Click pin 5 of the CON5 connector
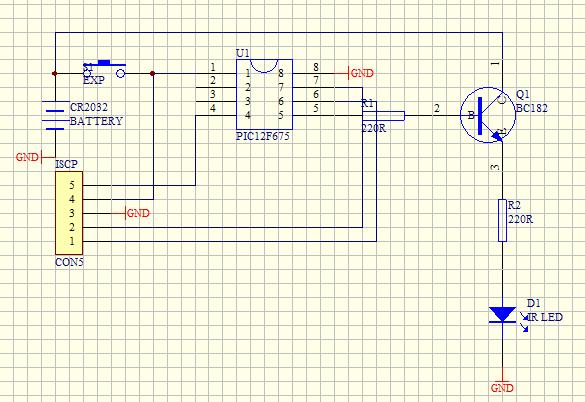Screen dimensions: 585x402 click(x=72, y=185)
